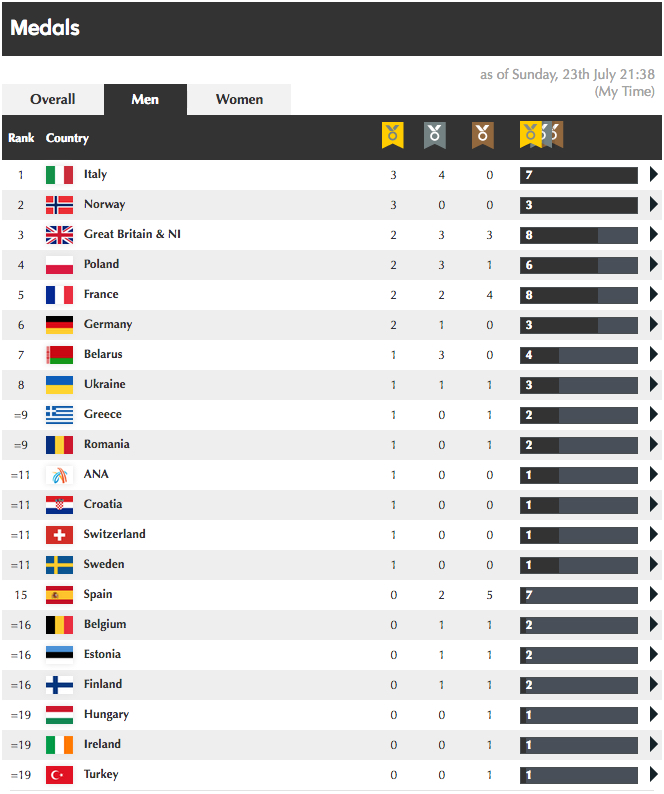This screenshot has width=664, height=794.
Task: Sort by the Rank column header
Action: [21, 138]
